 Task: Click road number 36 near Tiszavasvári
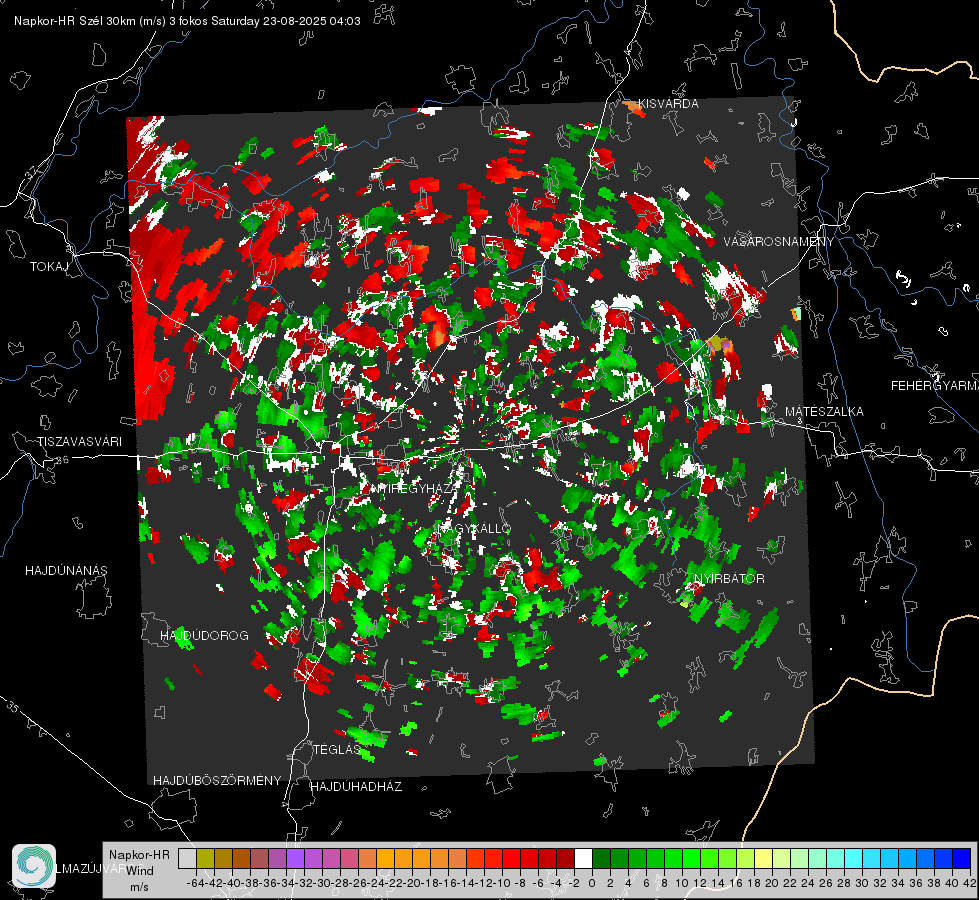click(62, 460)
